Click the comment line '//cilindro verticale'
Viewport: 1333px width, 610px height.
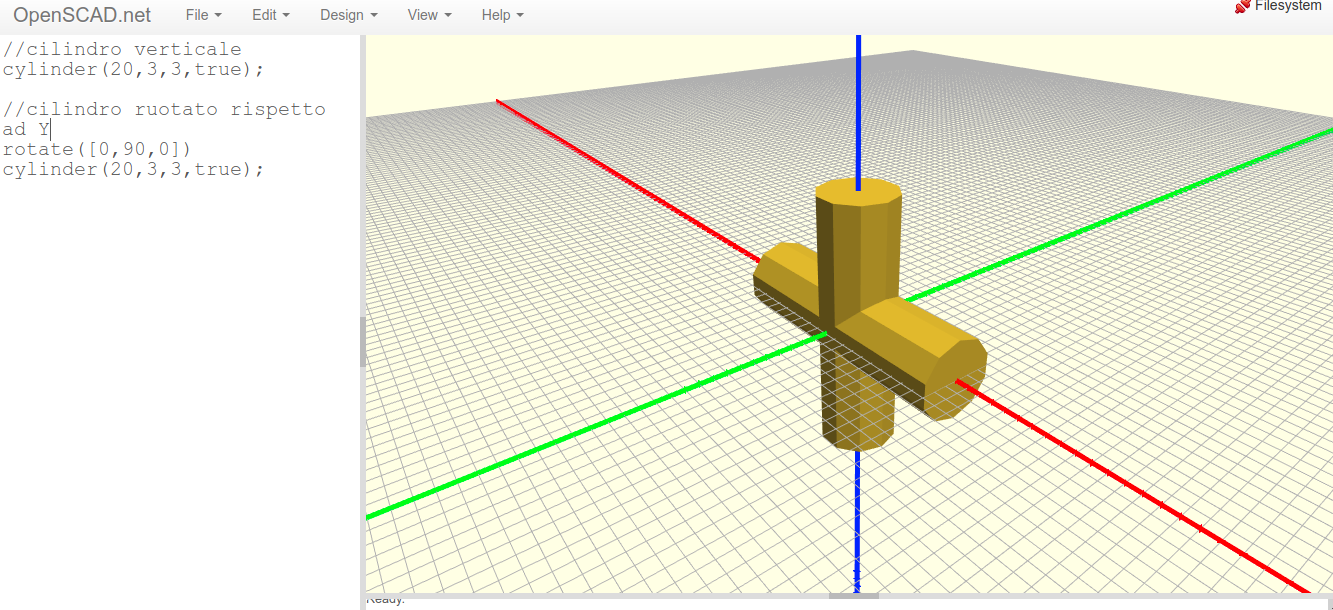click(x=122, y=49)
